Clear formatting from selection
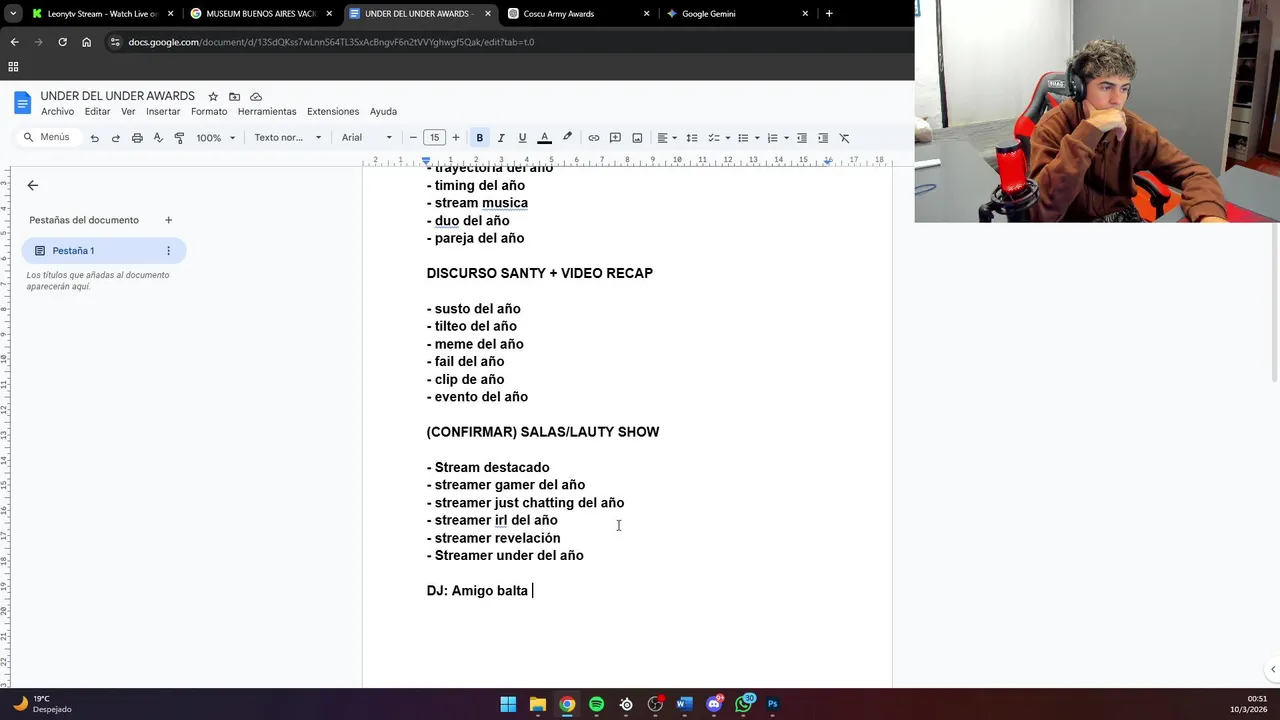The width and height of the screenshot is (1280, 720). 844,138
